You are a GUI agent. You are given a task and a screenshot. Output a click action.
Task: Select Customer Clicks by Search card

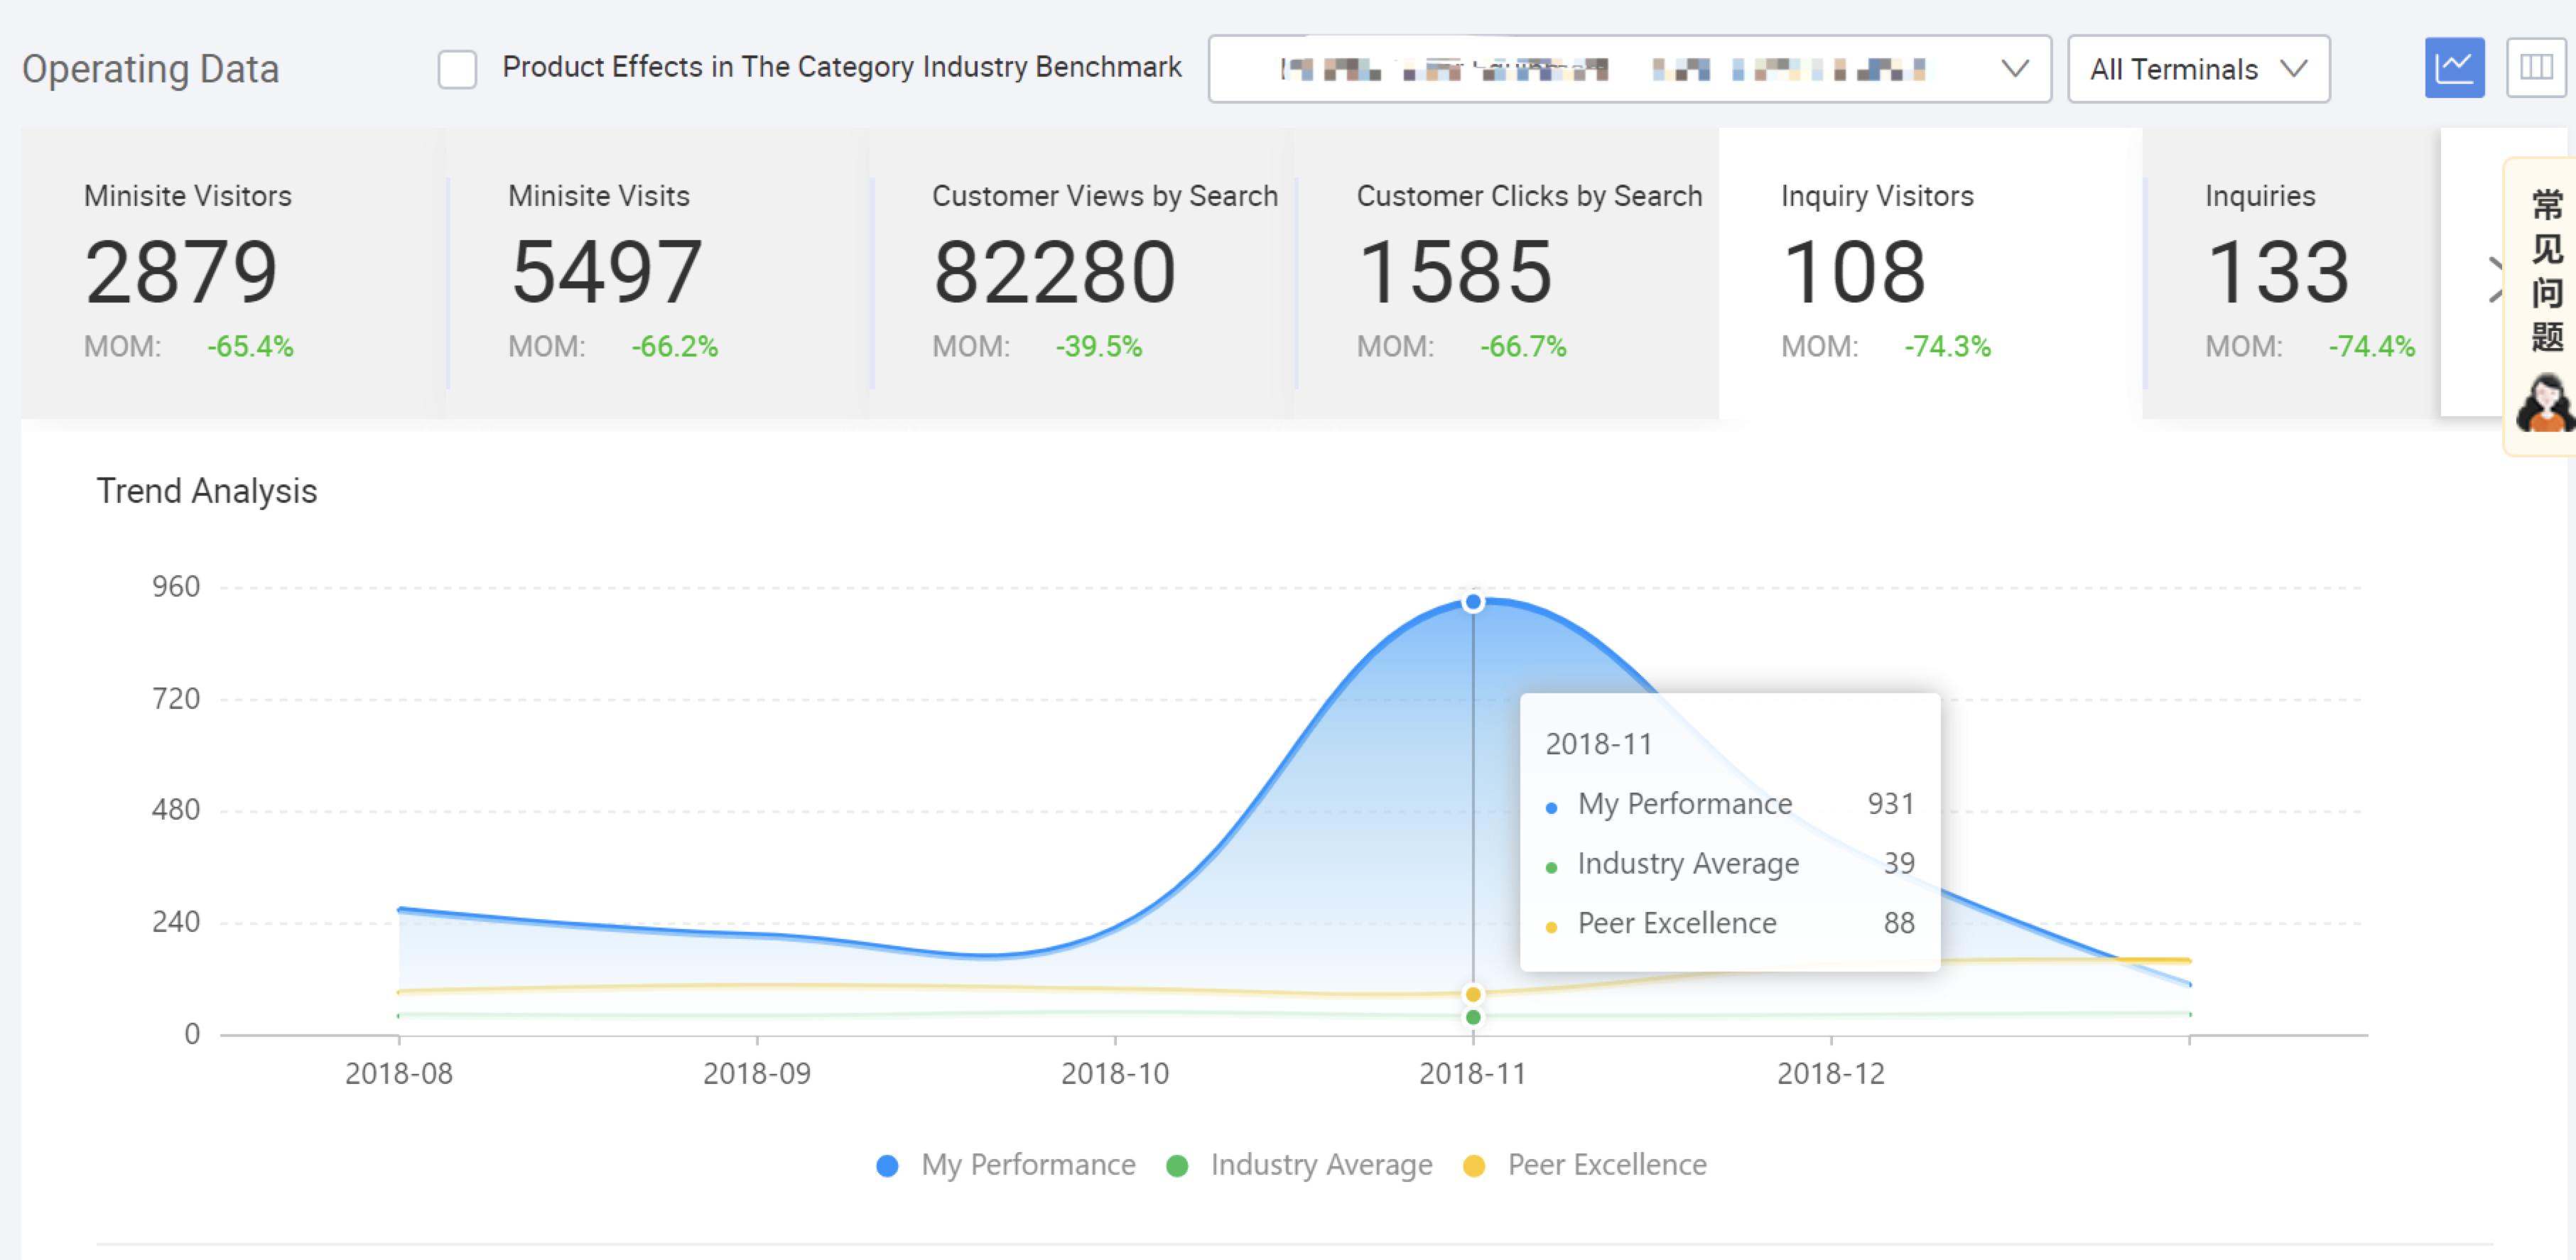[1505, 272]
